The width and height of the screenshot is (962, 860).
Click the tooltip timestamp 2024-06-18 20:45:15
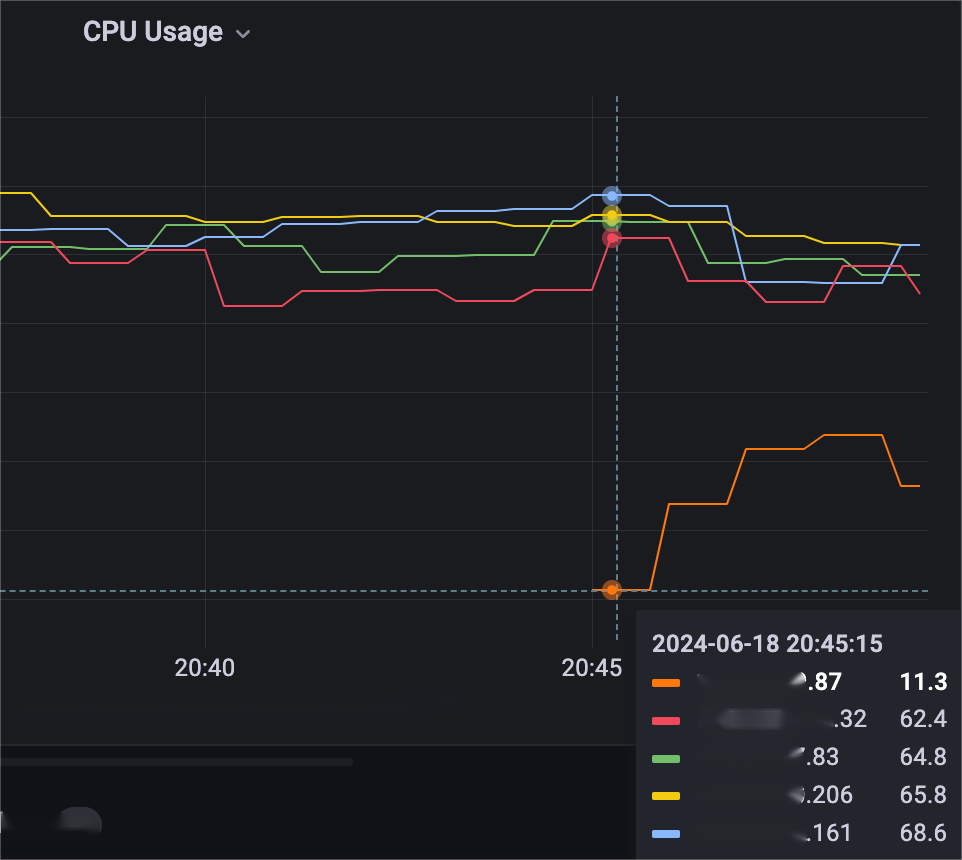click(x=767, y=644)
